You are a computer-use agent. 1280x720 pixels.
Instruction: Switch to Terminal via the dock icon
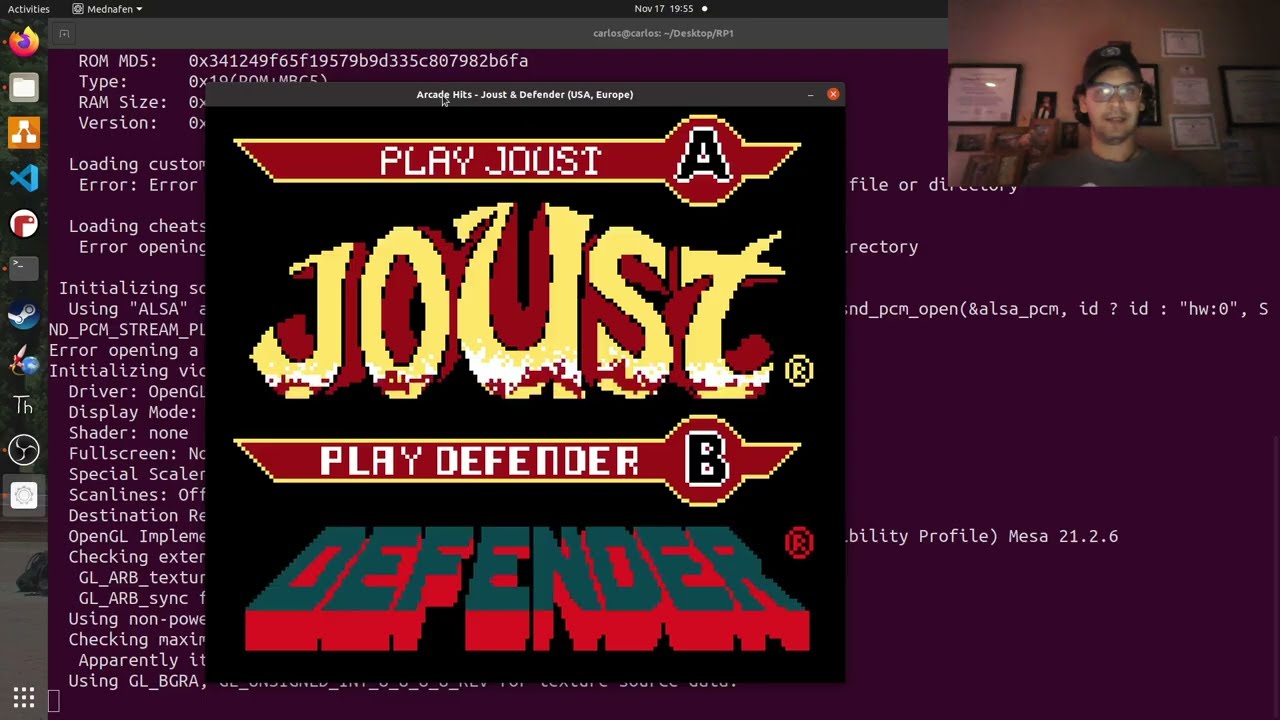coord(24,268)
